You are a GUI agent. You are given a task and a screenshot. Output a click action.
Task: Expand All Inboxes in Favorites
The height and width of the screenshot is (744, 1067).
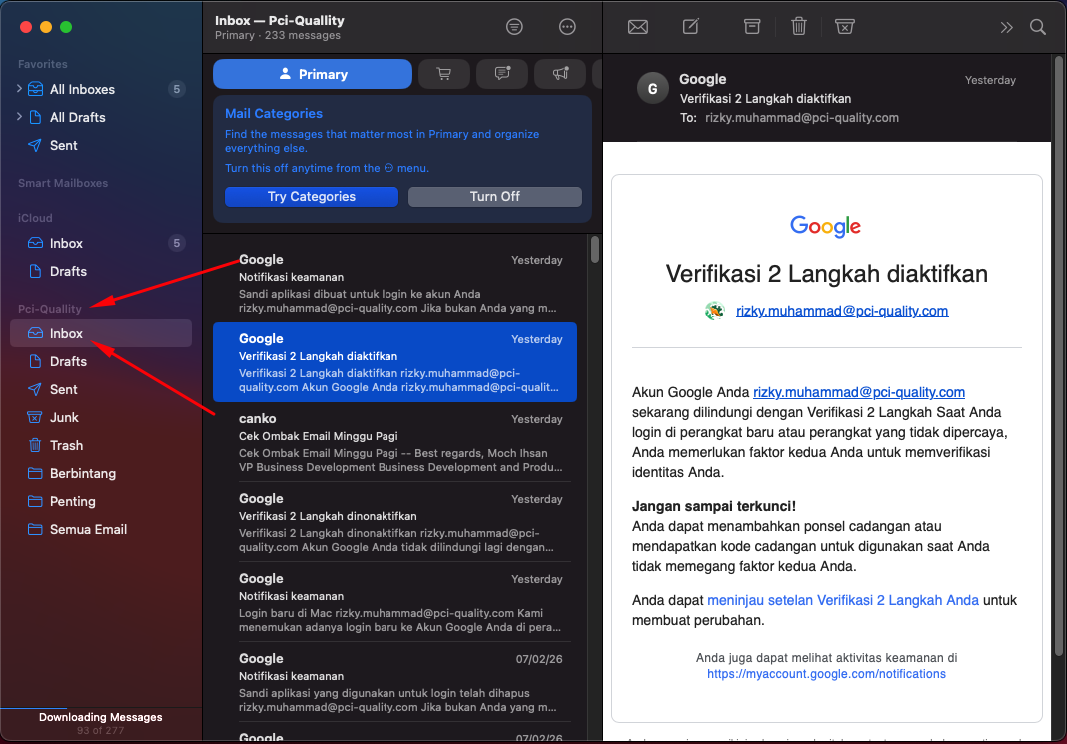click(18, 89)
